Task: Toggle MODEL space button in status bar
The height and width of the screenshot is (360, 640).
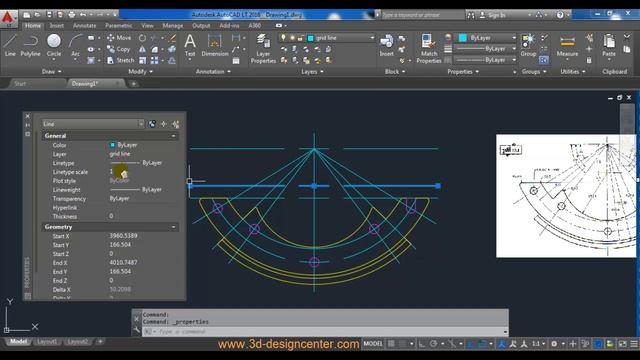Action: pos(373,344)
